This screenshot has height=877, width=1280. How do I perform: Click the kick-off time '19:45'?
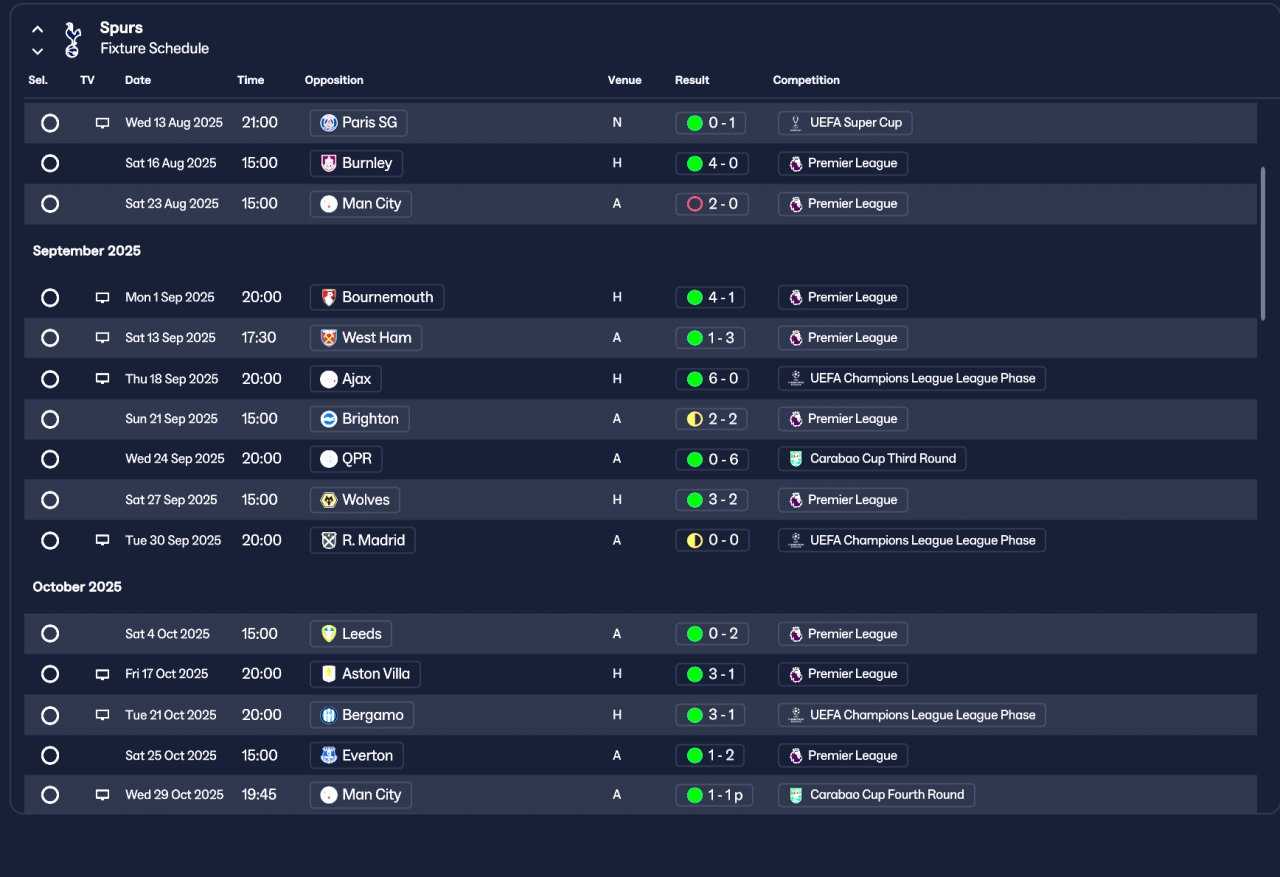tap(259, 795)
